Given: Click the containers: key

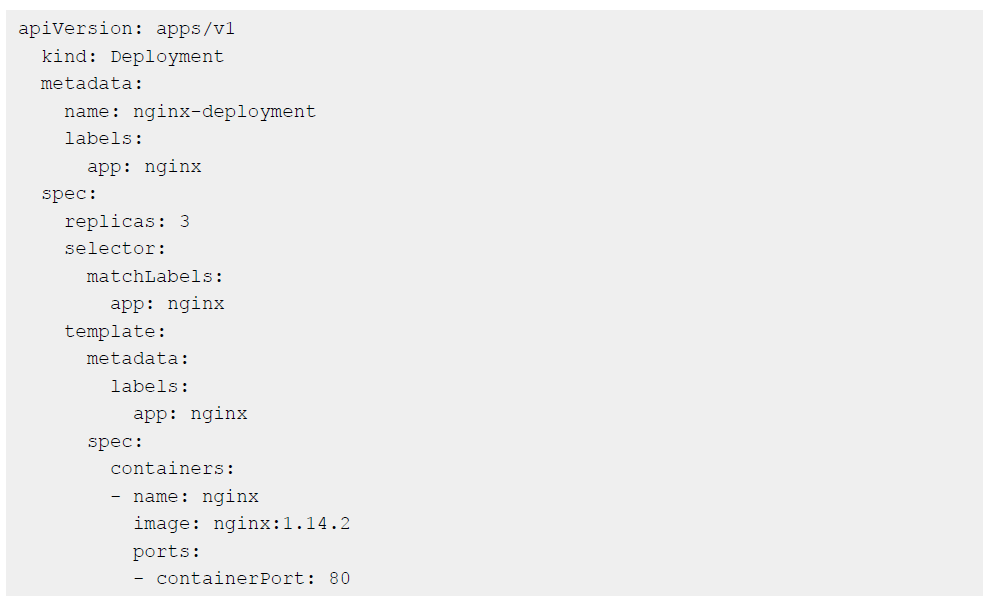Looking at the screenshot, I should pyautogui.click(x=172, y=468).
